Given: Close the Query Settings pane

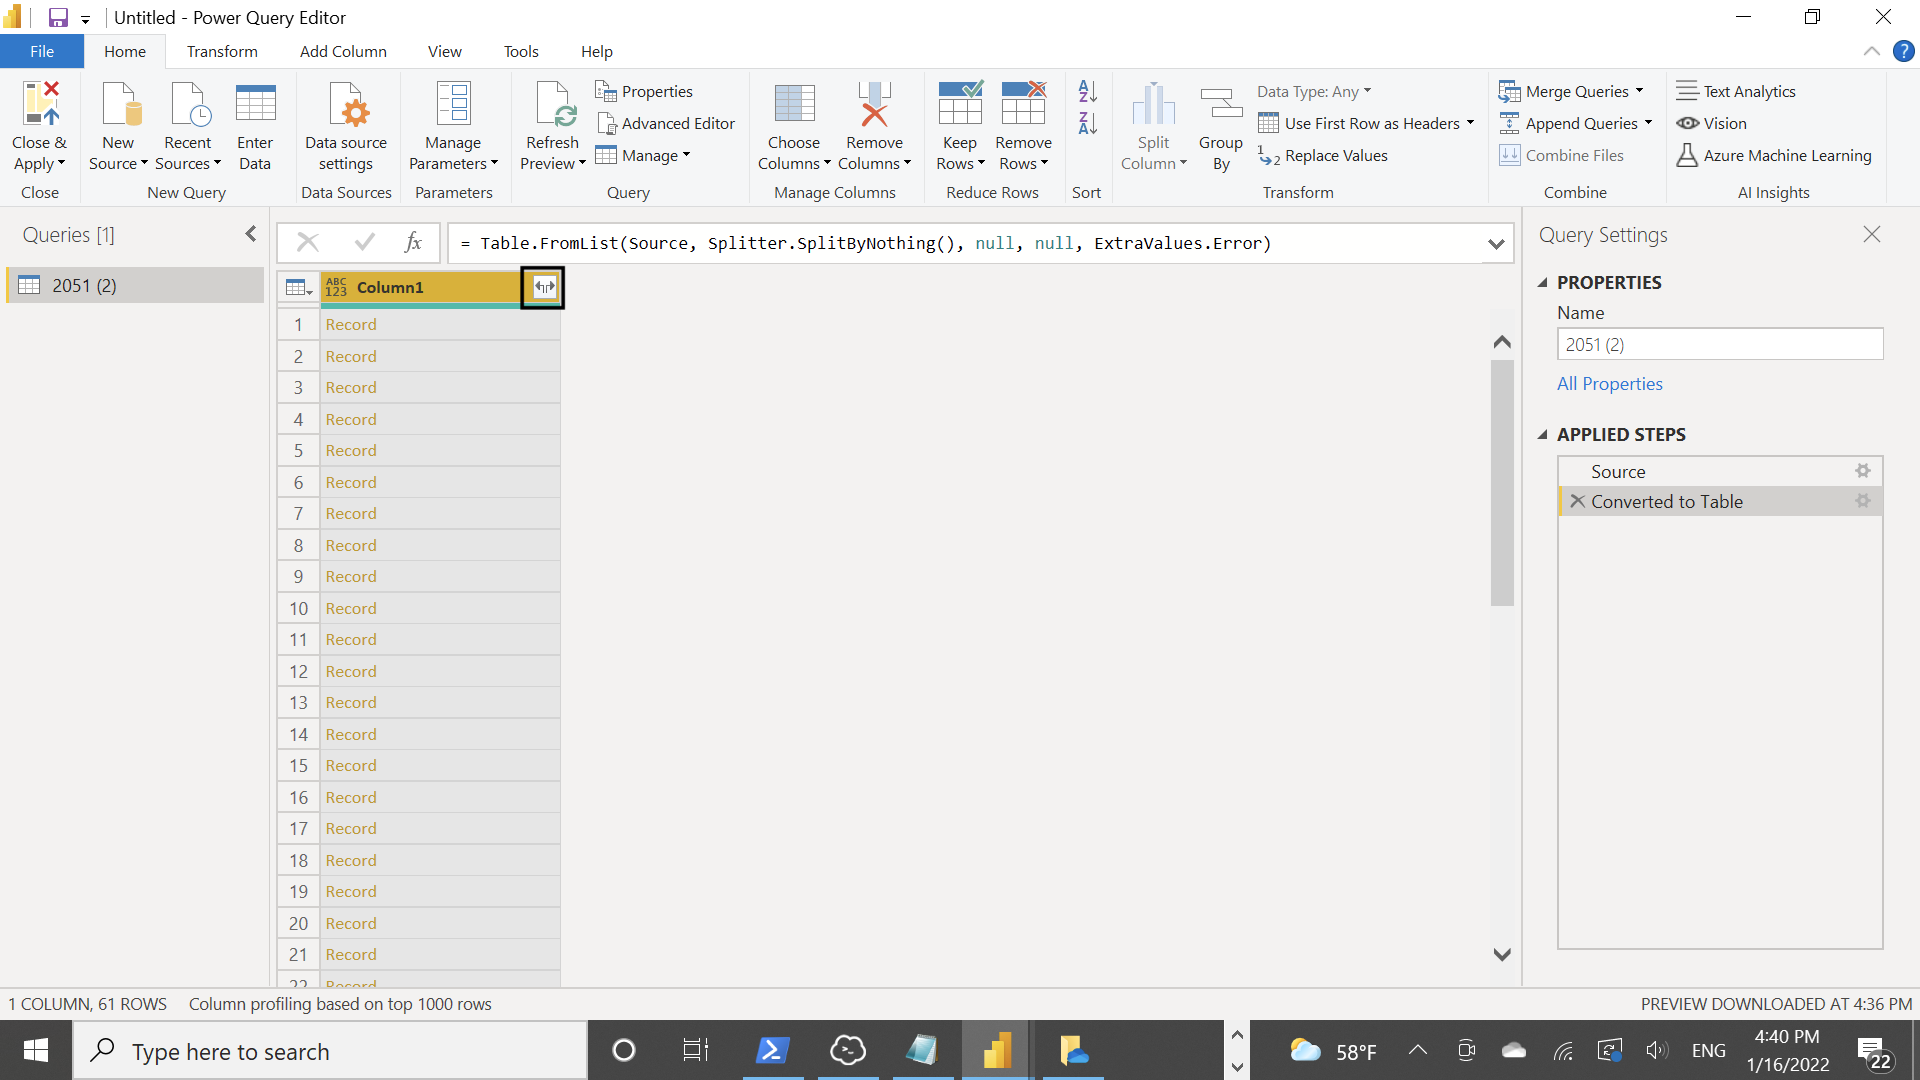Looking at the screenshot, I should pos(1872,234).
